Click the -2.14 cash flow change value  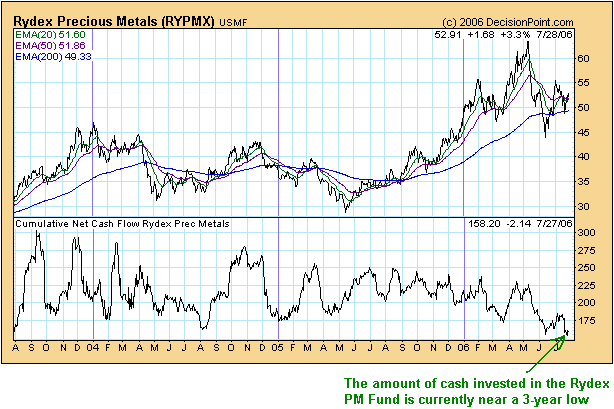[529, 221]
